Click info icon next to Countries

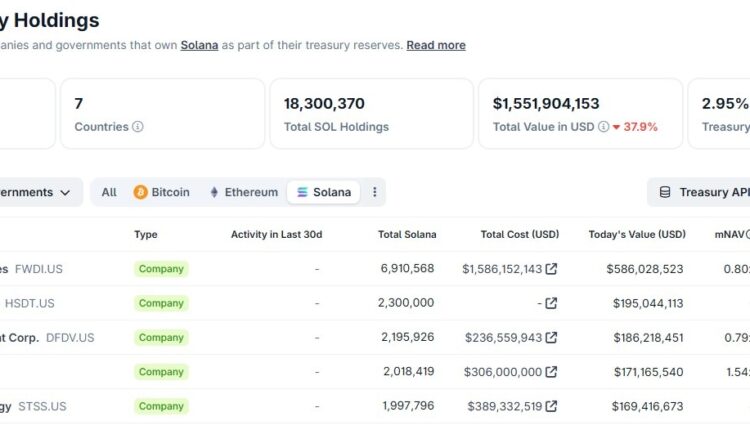(x=138, y=127)
